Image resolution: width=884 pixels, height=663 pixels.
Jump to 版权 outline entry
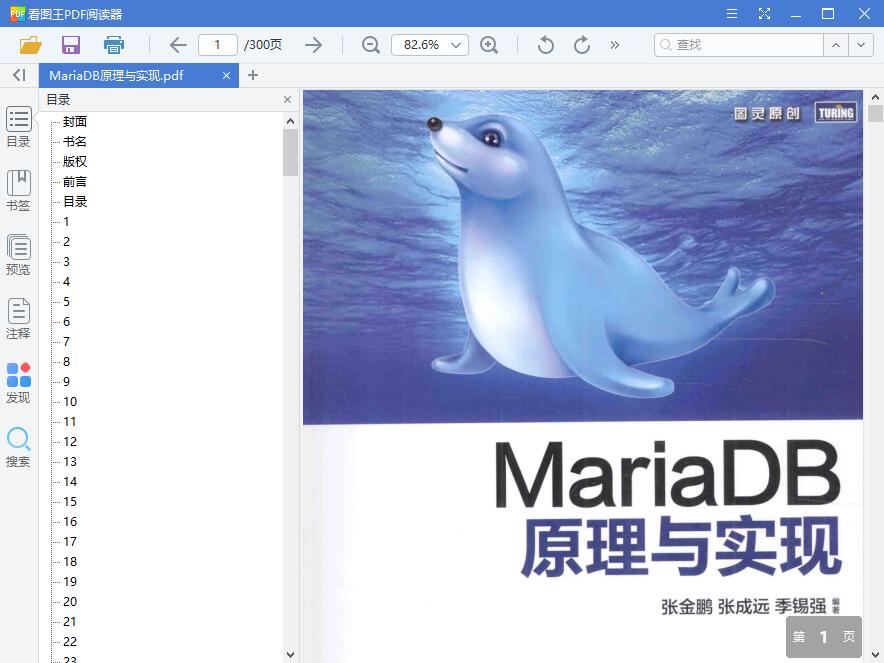pyautogui.click(x=74, y=162)
